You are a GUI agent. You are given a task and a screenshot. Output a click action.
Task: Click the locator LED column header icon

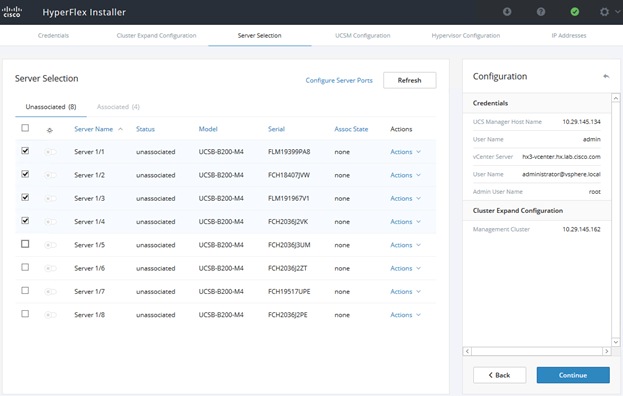pyautogui.click(x=50, y=130)
